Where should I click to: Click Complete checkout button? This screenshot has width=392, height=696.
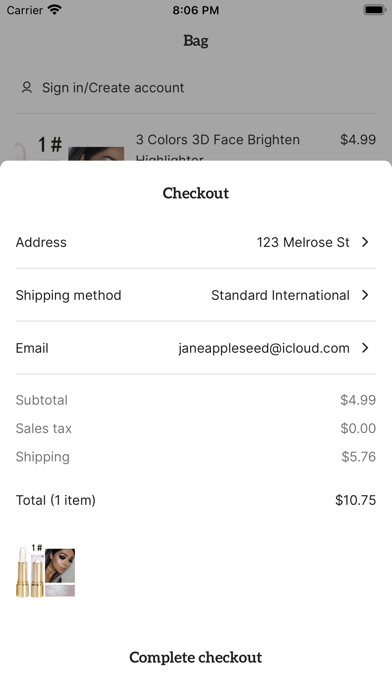(x=196, y=657)
